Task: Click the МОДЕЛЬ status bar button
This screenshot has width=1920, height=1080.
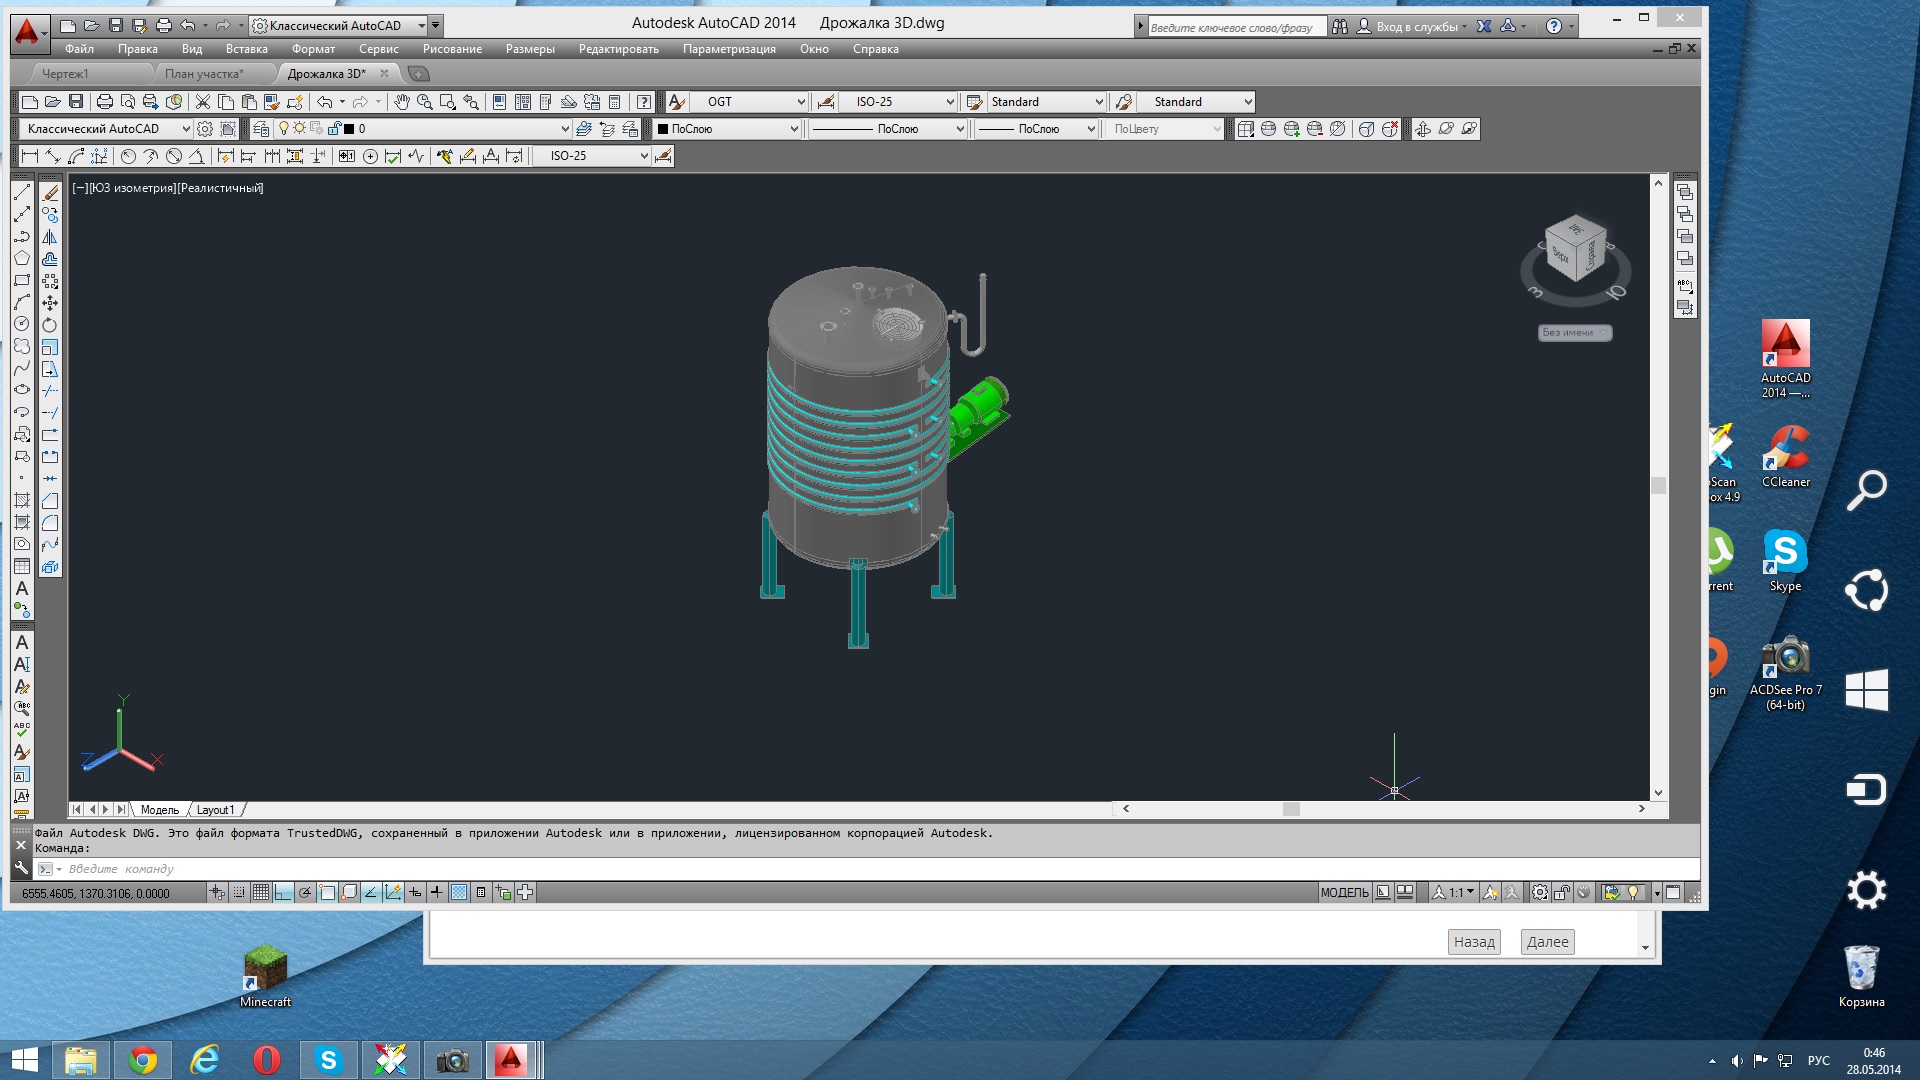Action: pyautogui.click(x=1344, y=892)
